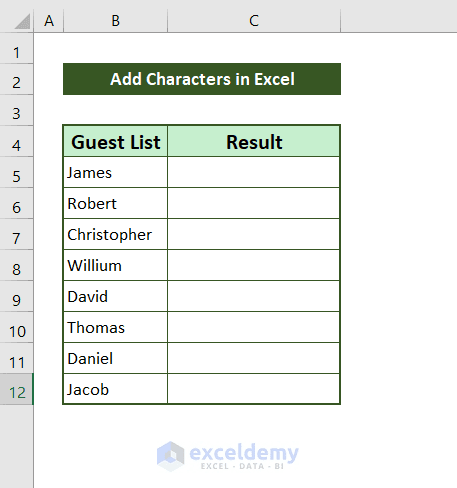Select column C header
The height and width of the screenshot is (488, 457).
click(254, 21)
